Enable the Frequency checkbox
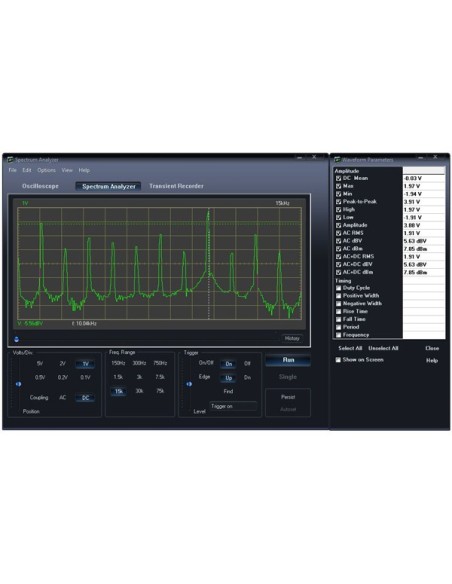This screenshot has width=452, height=584. point(338,335)
